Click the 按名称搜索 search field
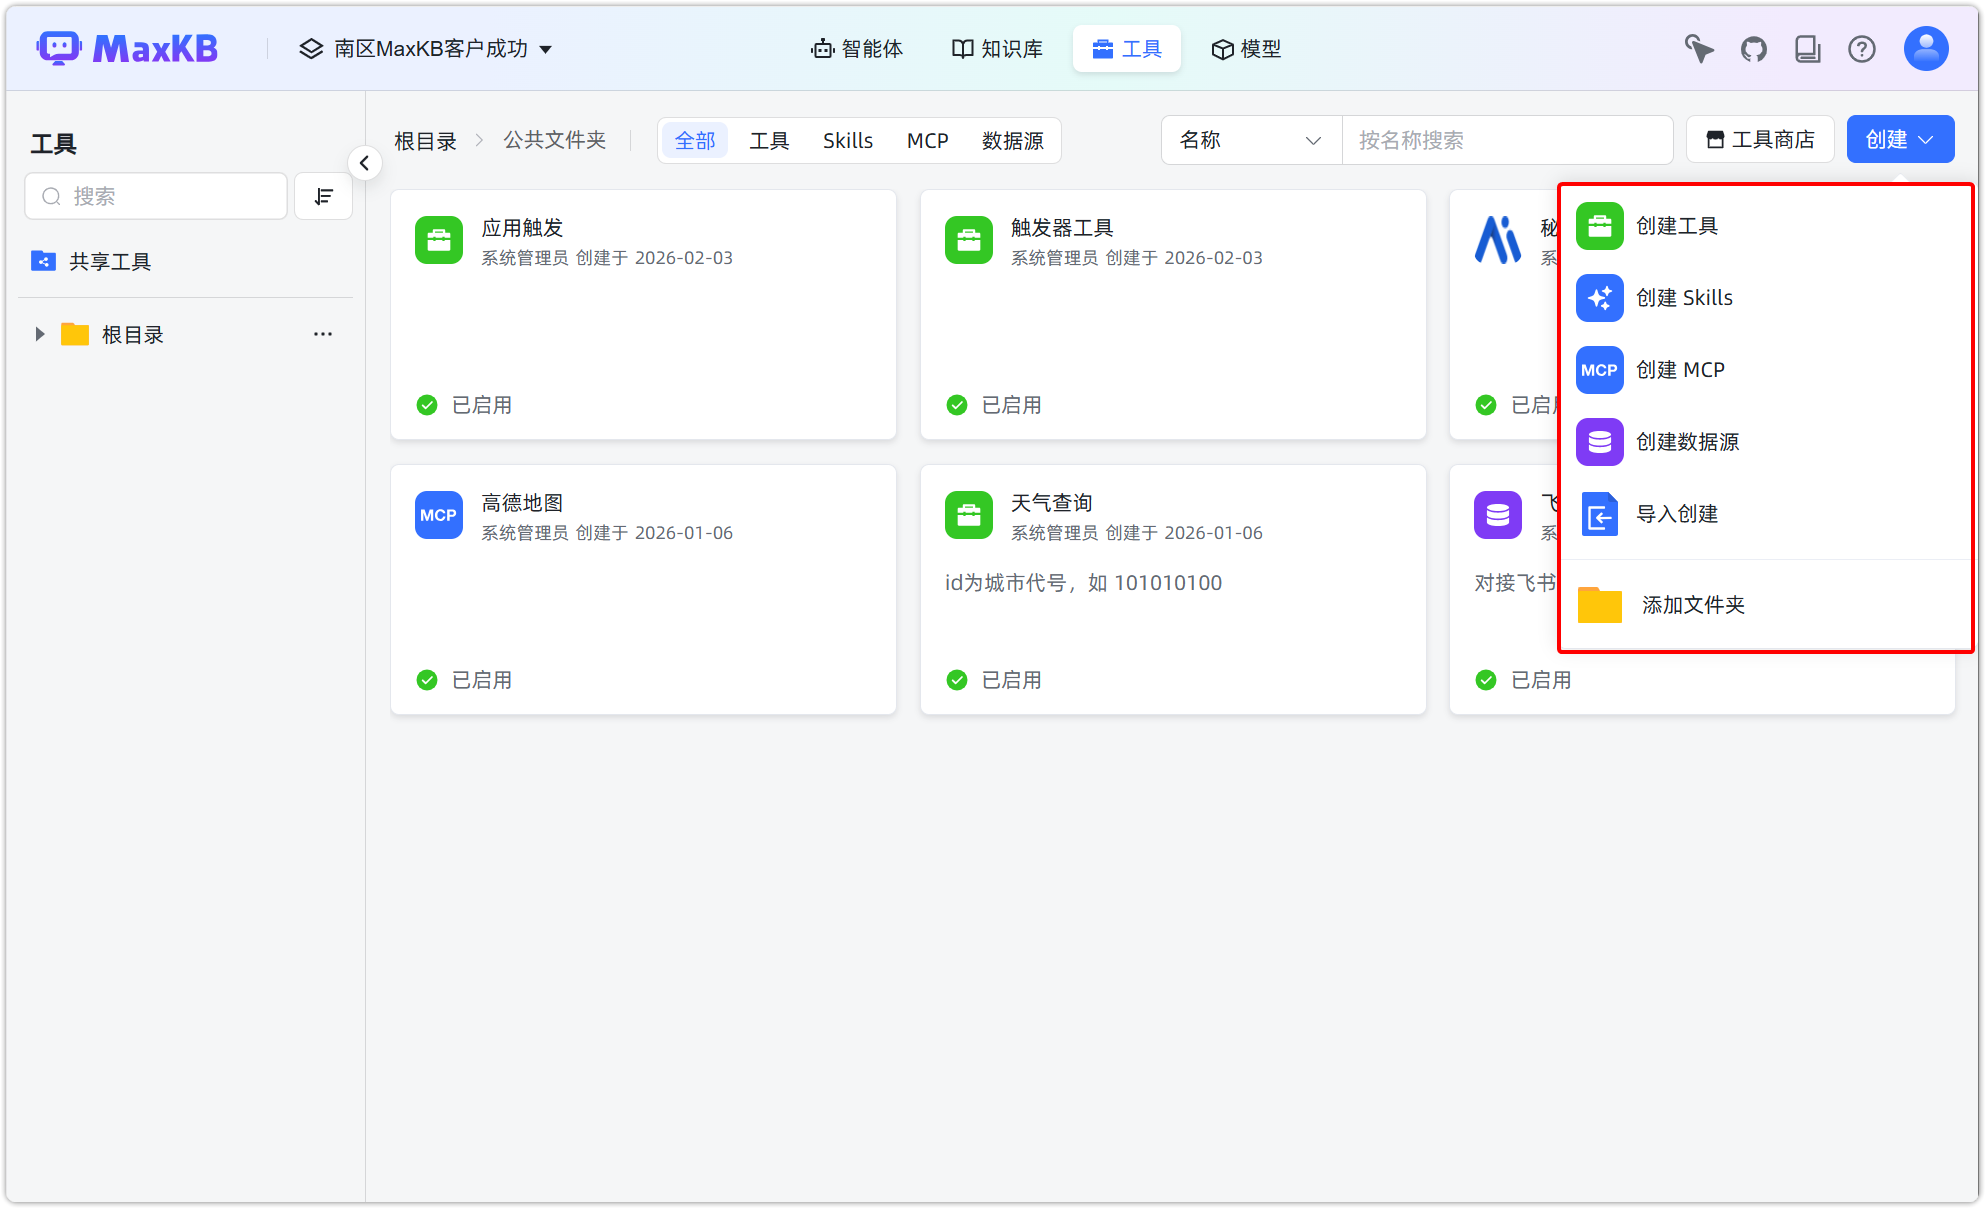The height and width of the screenshot is (1208, 1985). [x=1506, y=140]
